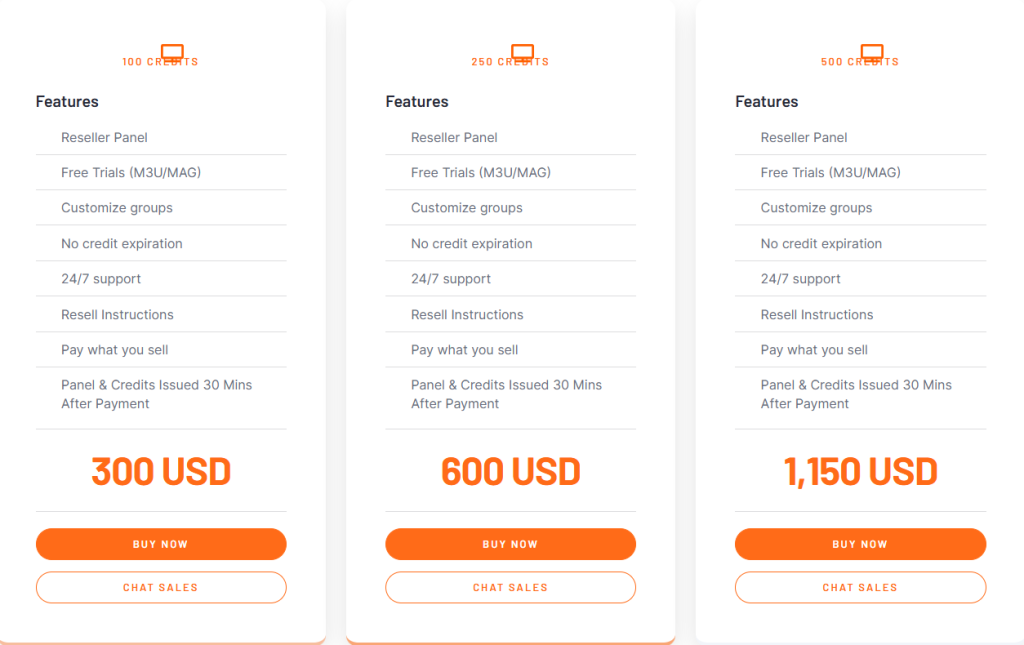The height and width of the screenshot is (645, 1024).
Task: Click the 600 USD price label
Action: pos(510,471)
